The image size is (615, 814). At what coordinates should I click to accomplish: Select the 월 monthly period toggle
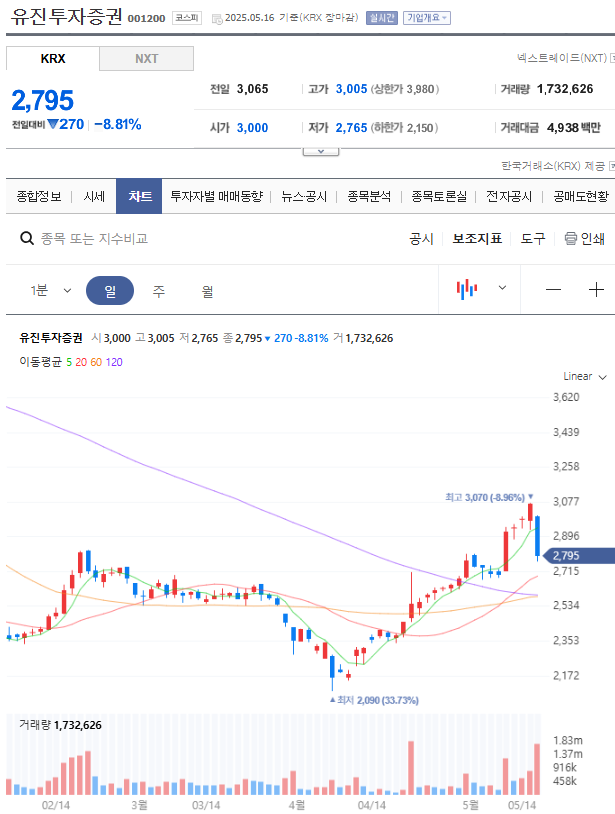(208, 291)
